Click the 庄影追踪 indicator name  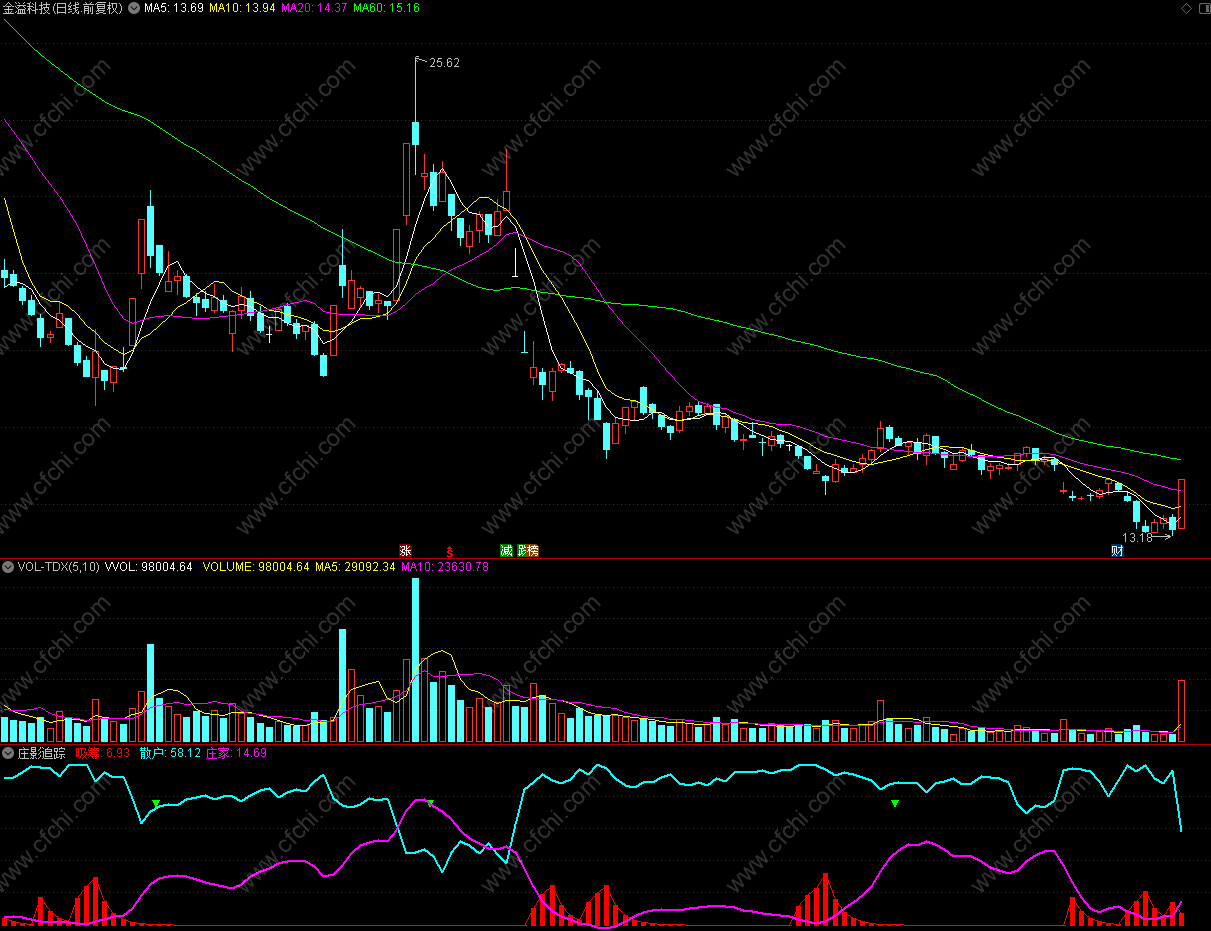pyautogui.click(x=41, y=753)
